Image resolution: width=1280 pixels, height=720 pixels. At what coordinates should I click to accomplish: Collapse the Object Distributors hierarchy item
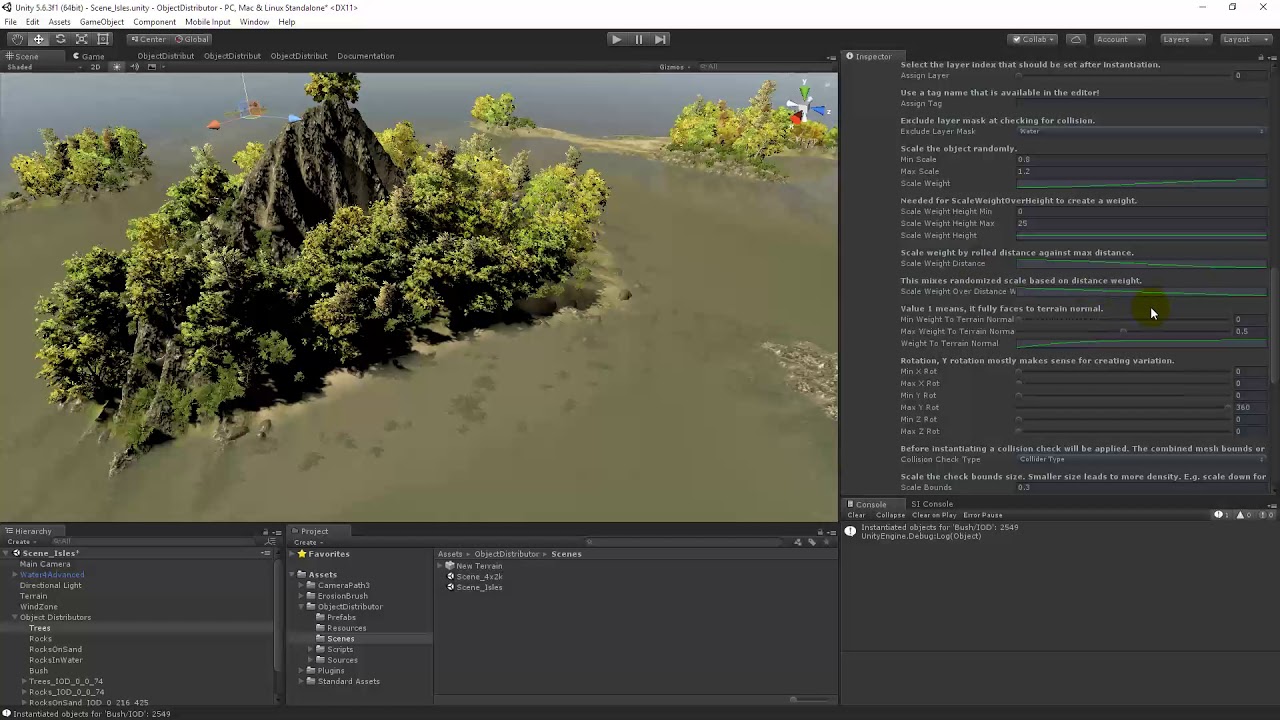click(x=15, y=617)
